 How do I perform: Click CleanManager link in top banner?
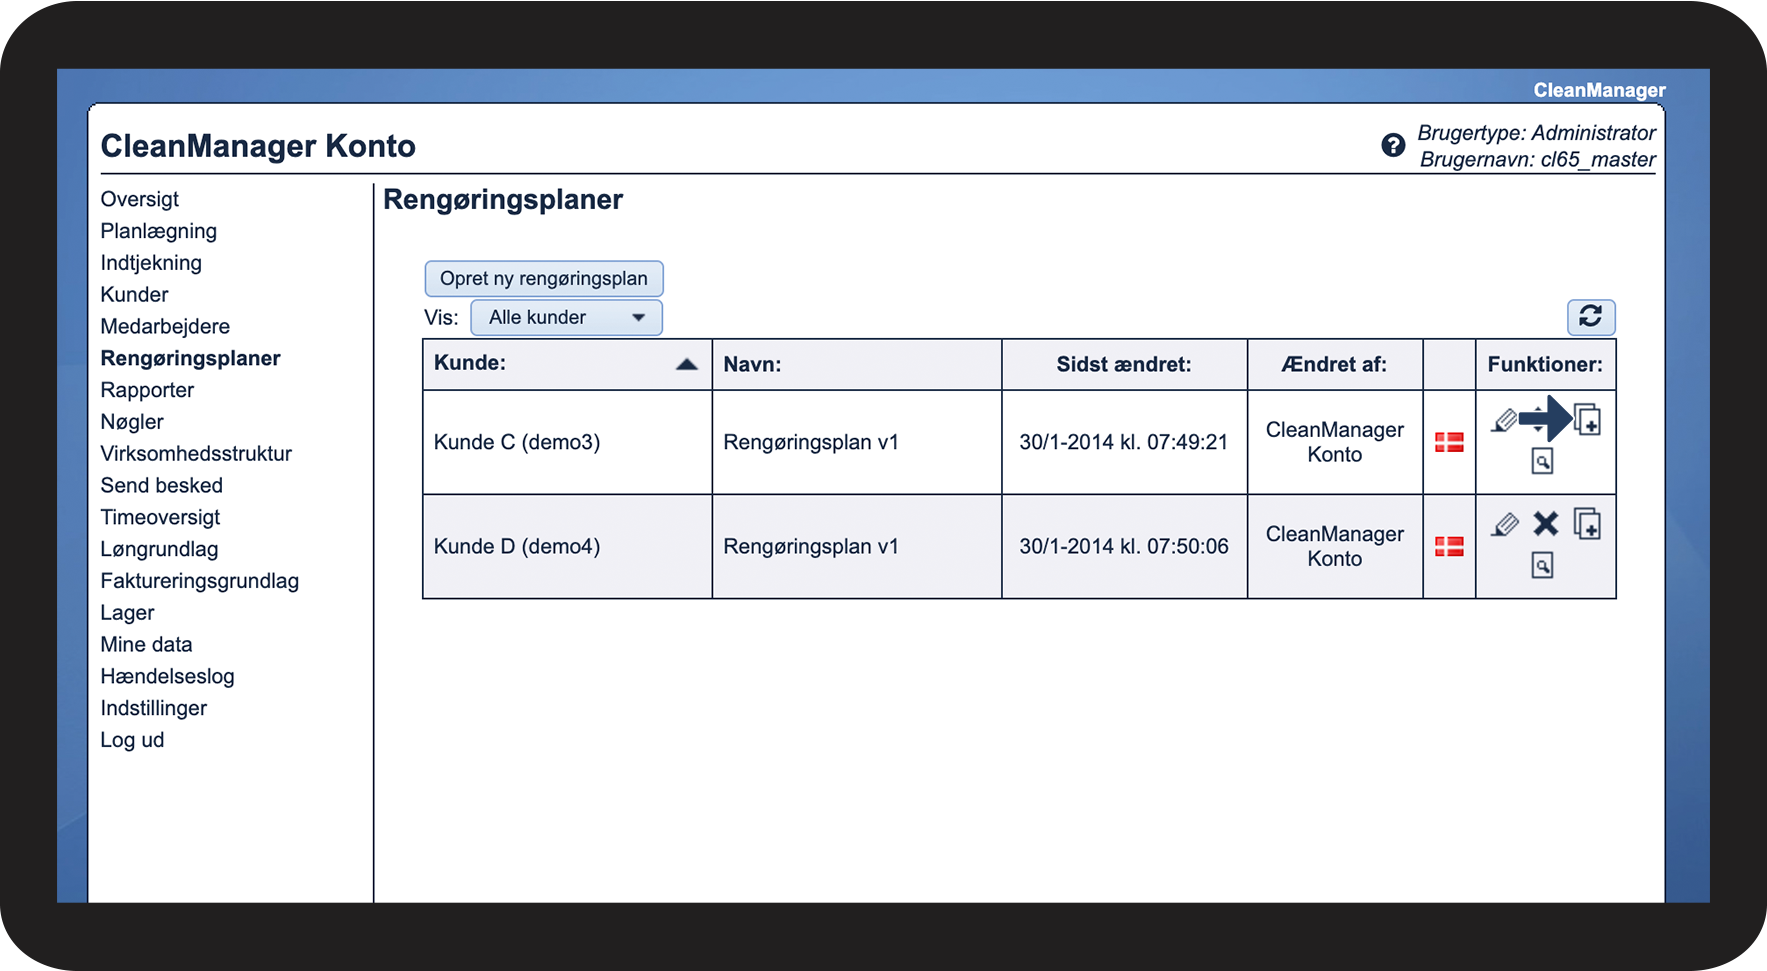point(1599,90)
